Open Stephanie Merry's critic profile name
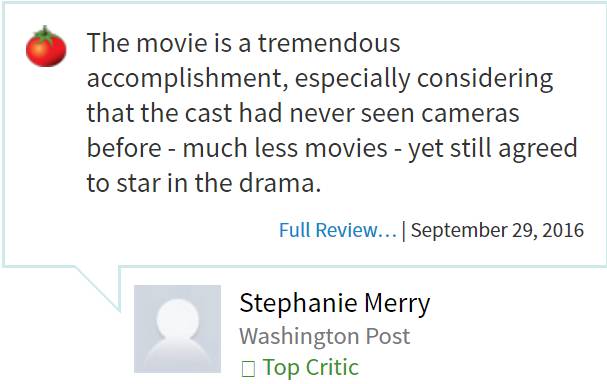 pos(335,303)
